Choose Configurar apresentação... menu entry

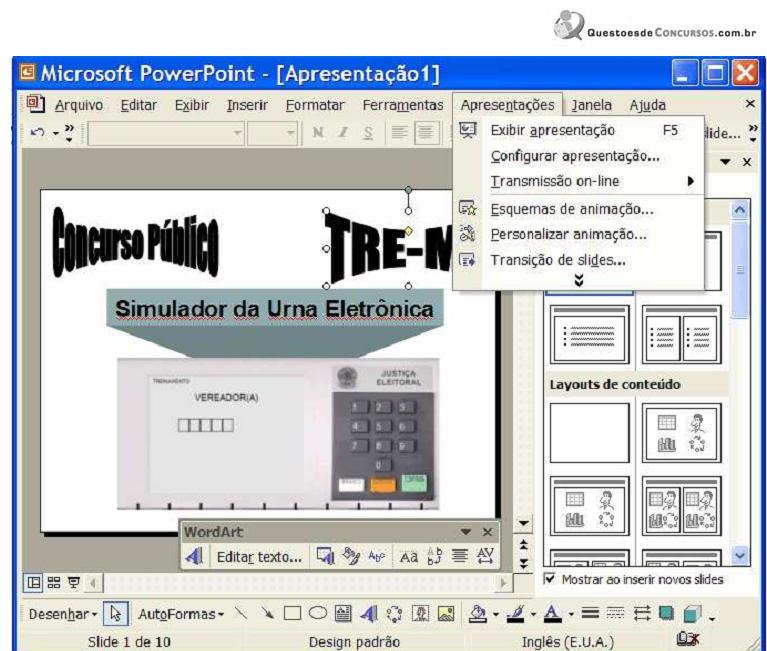click(579, 156)
